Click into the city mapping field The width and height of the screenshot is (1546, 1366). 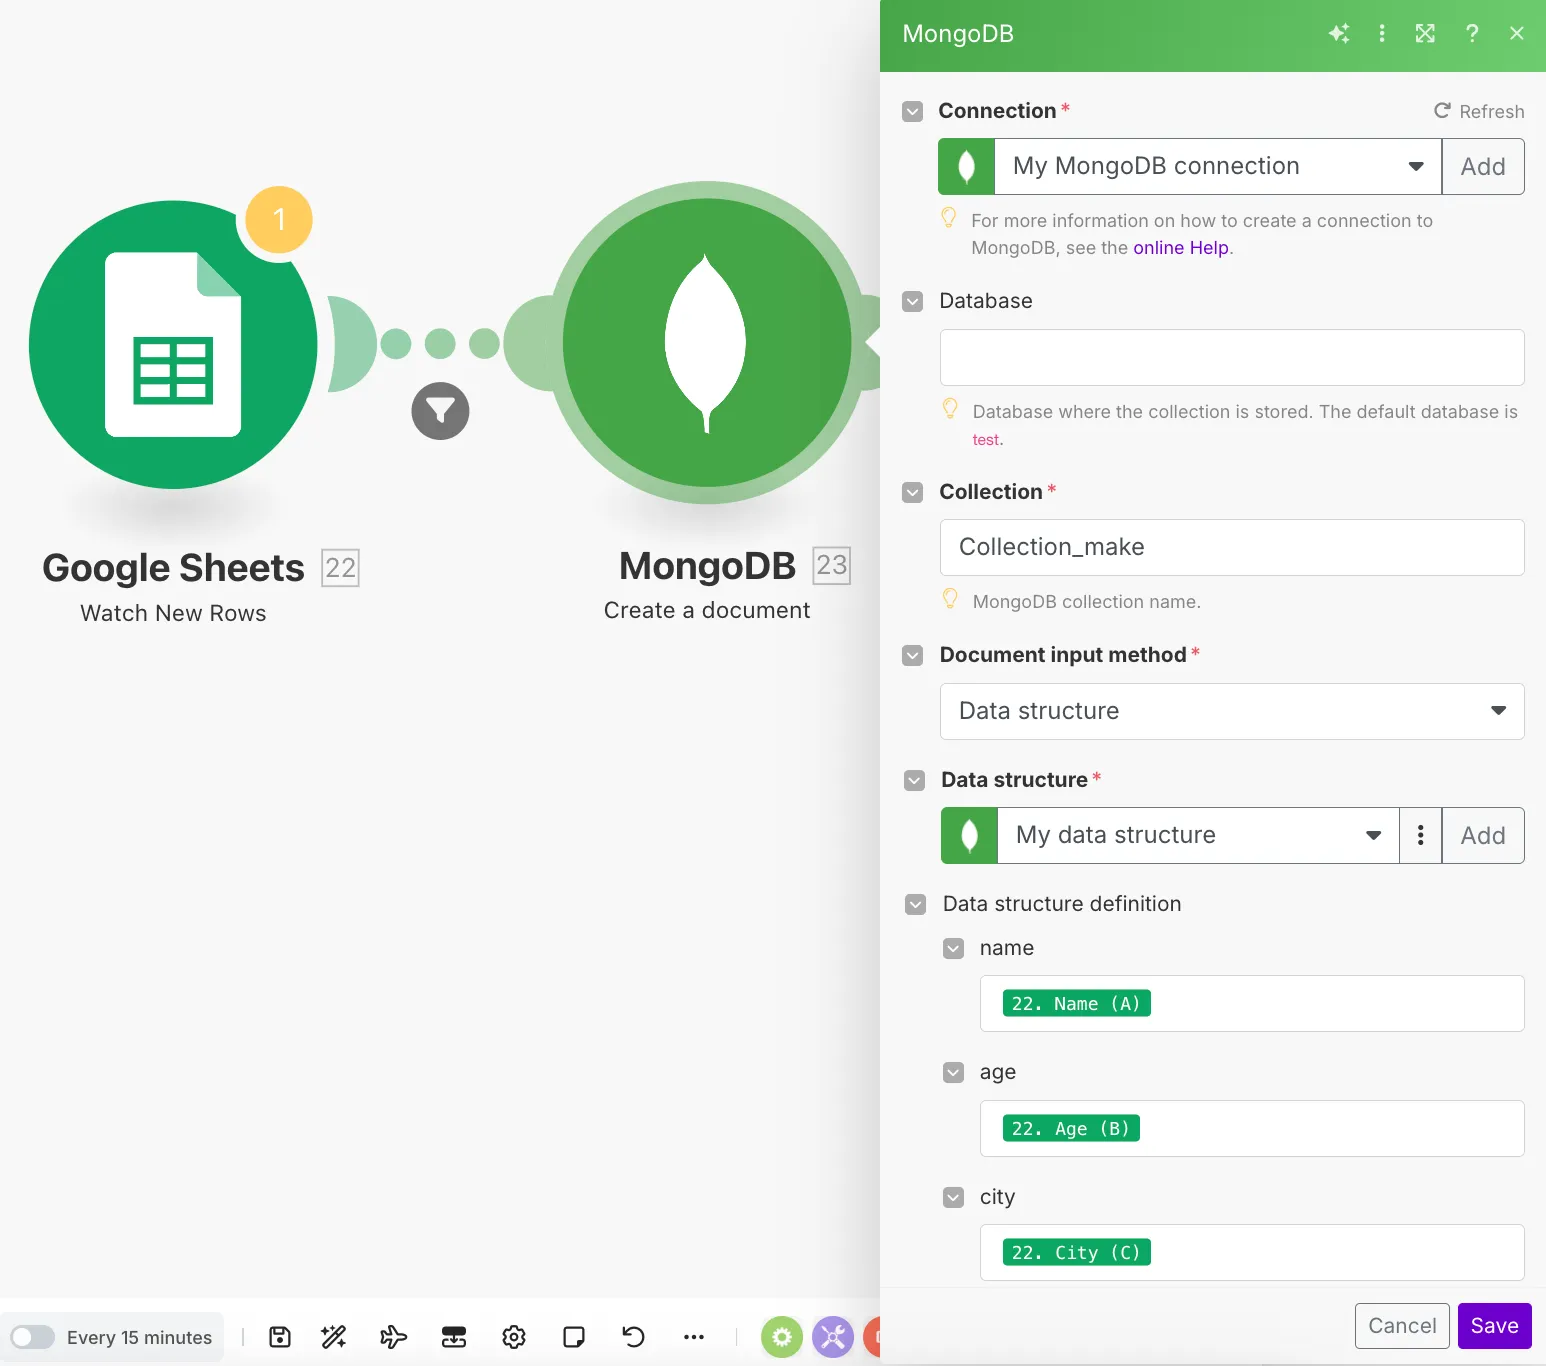pos(1252,1252)
